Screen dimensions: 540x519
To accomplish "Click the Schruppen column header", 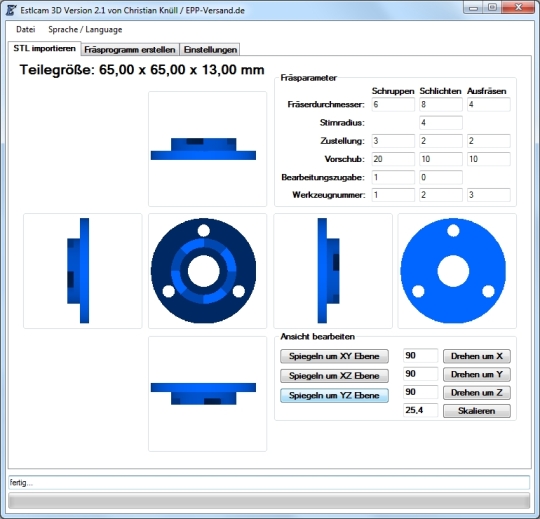I will tap(393, 91).
